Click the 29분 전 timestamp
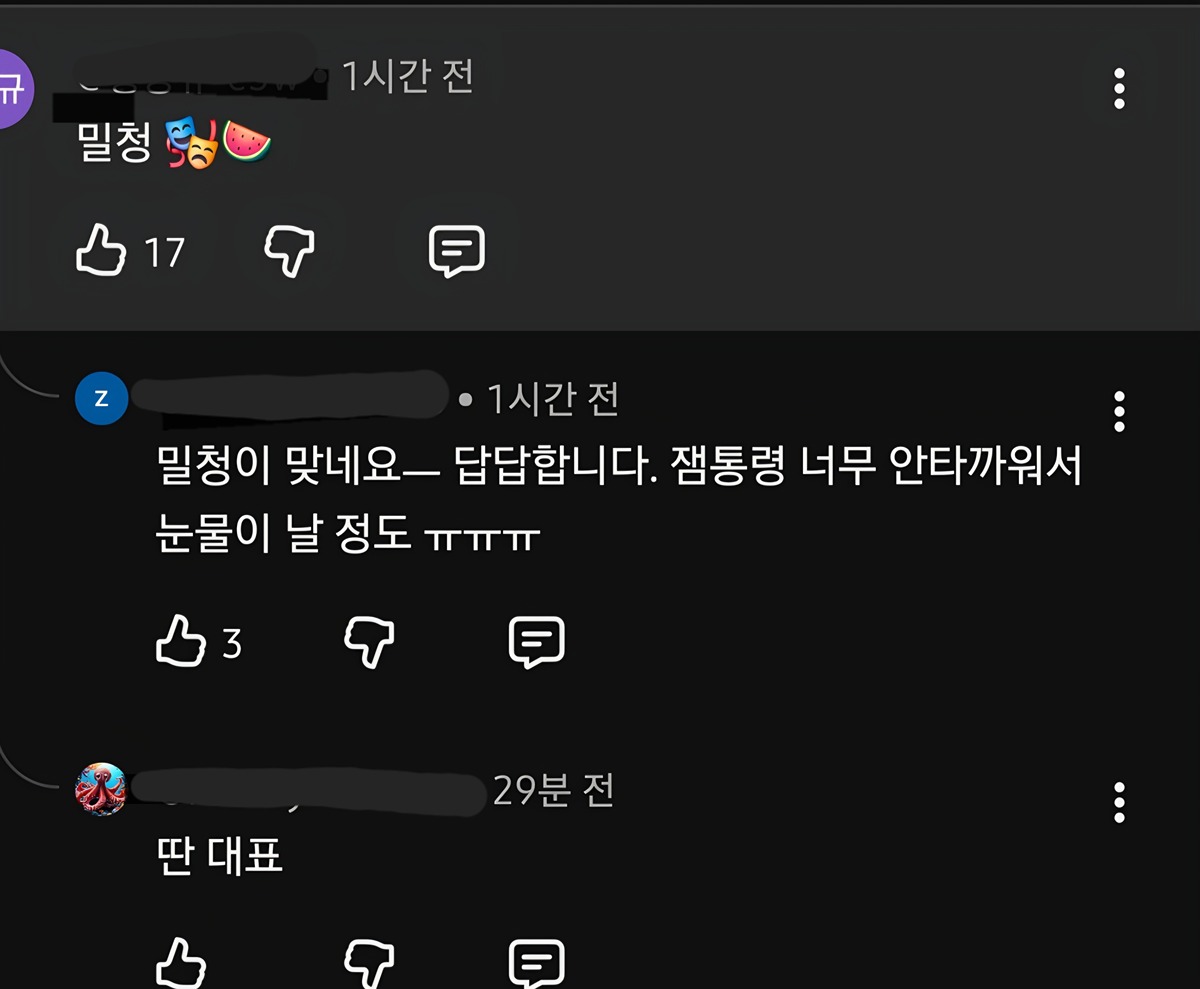 click(553, 791)
